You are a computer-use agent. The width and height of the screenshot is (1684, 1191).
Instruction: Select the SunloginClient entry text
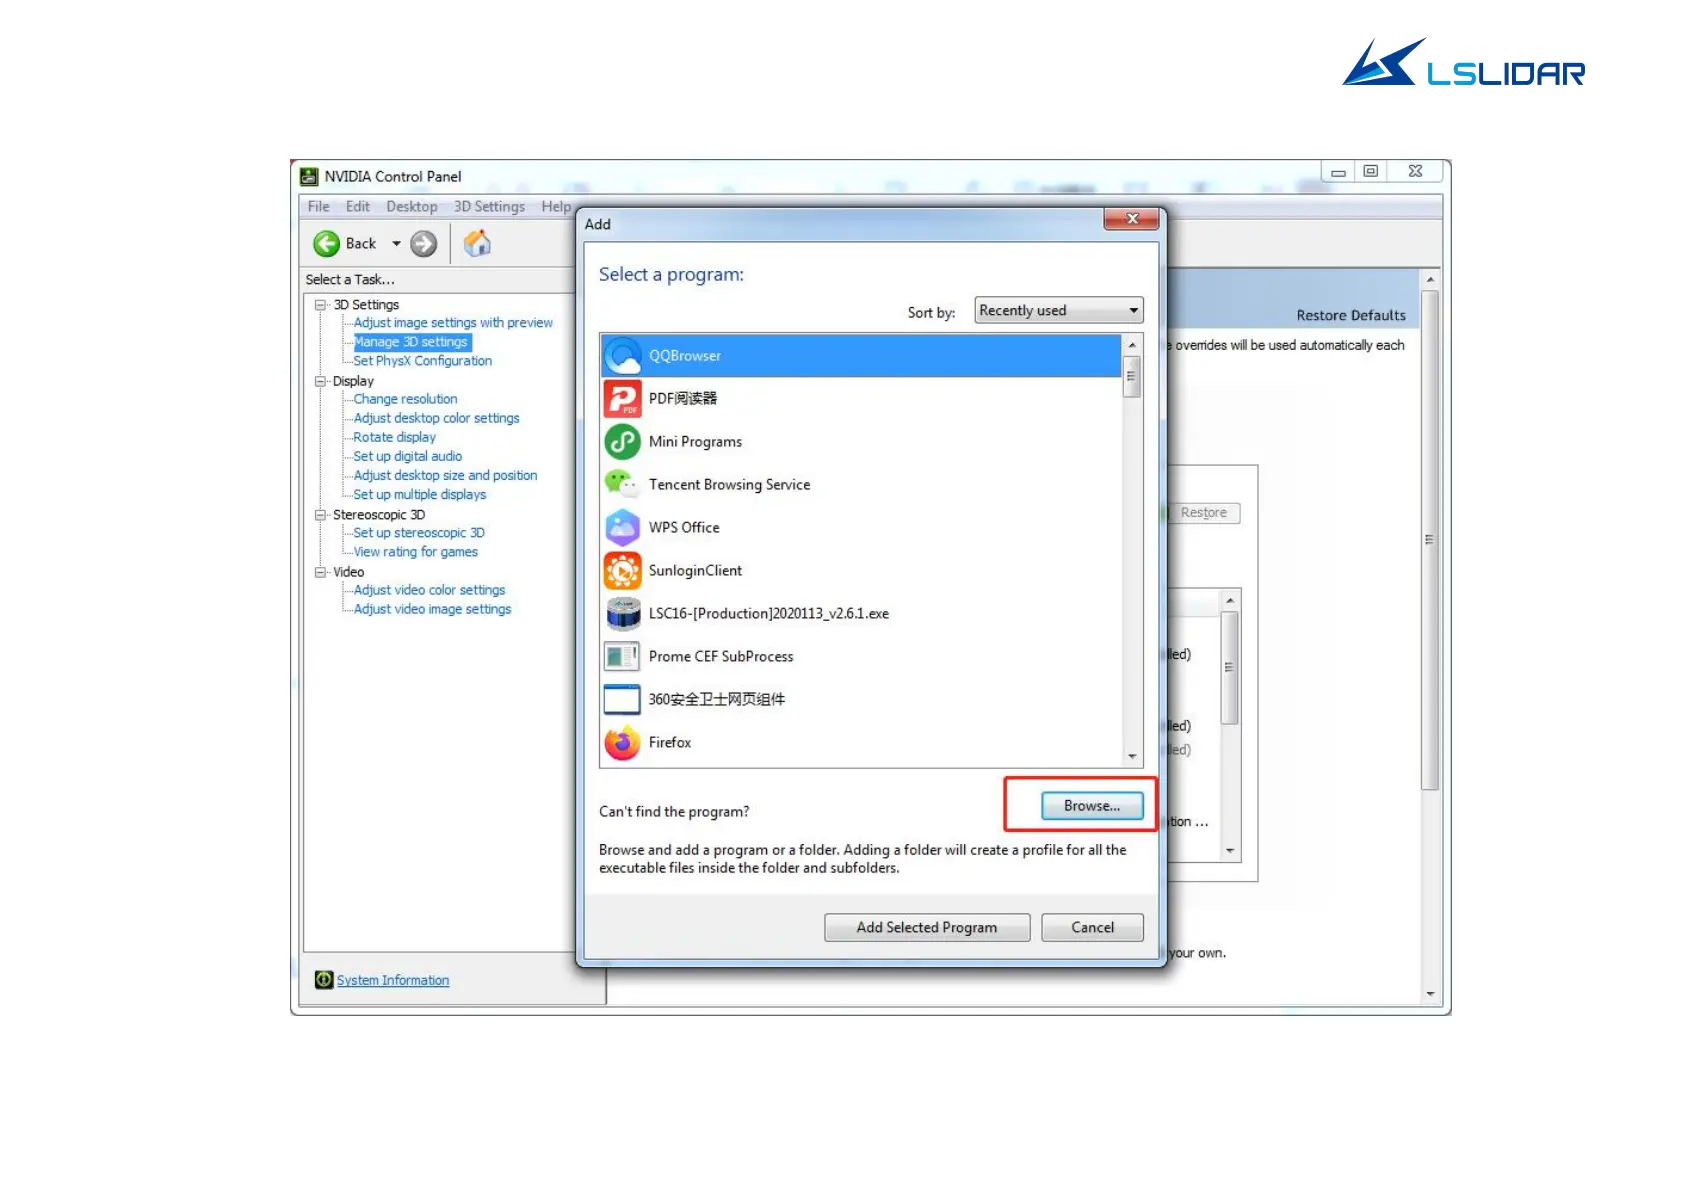click(695, 571)
